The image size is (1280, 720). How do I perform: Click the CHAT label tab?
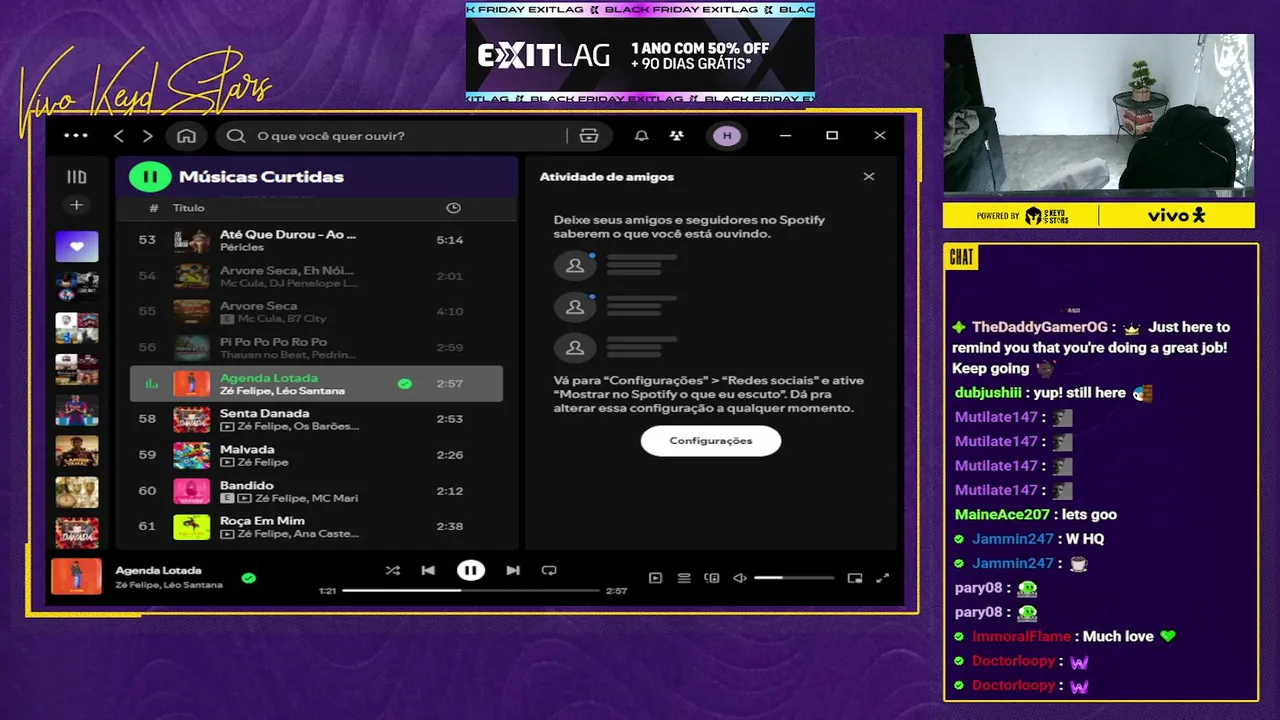(x=961, y=258)
